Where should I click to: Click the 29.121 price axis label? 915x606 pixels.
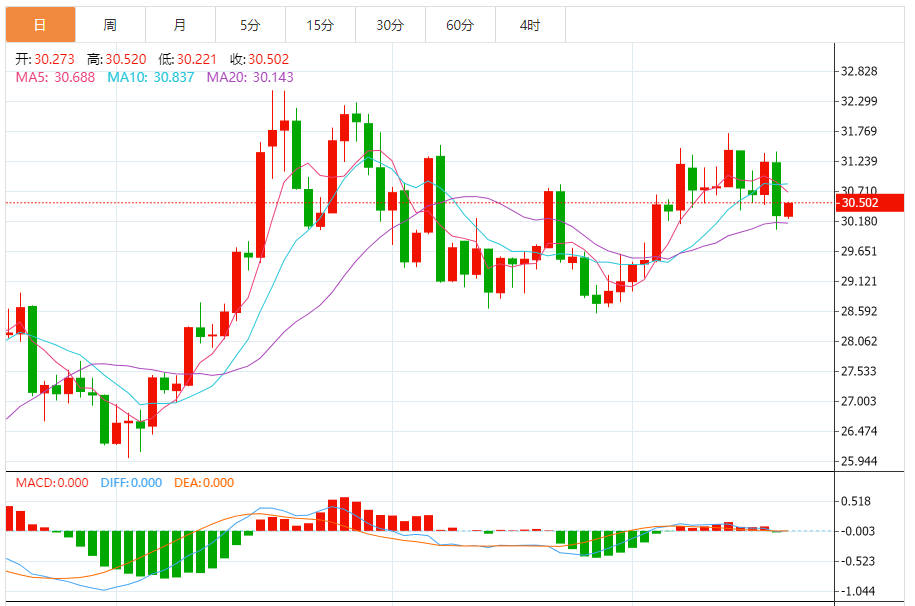(x=858, y=281)
